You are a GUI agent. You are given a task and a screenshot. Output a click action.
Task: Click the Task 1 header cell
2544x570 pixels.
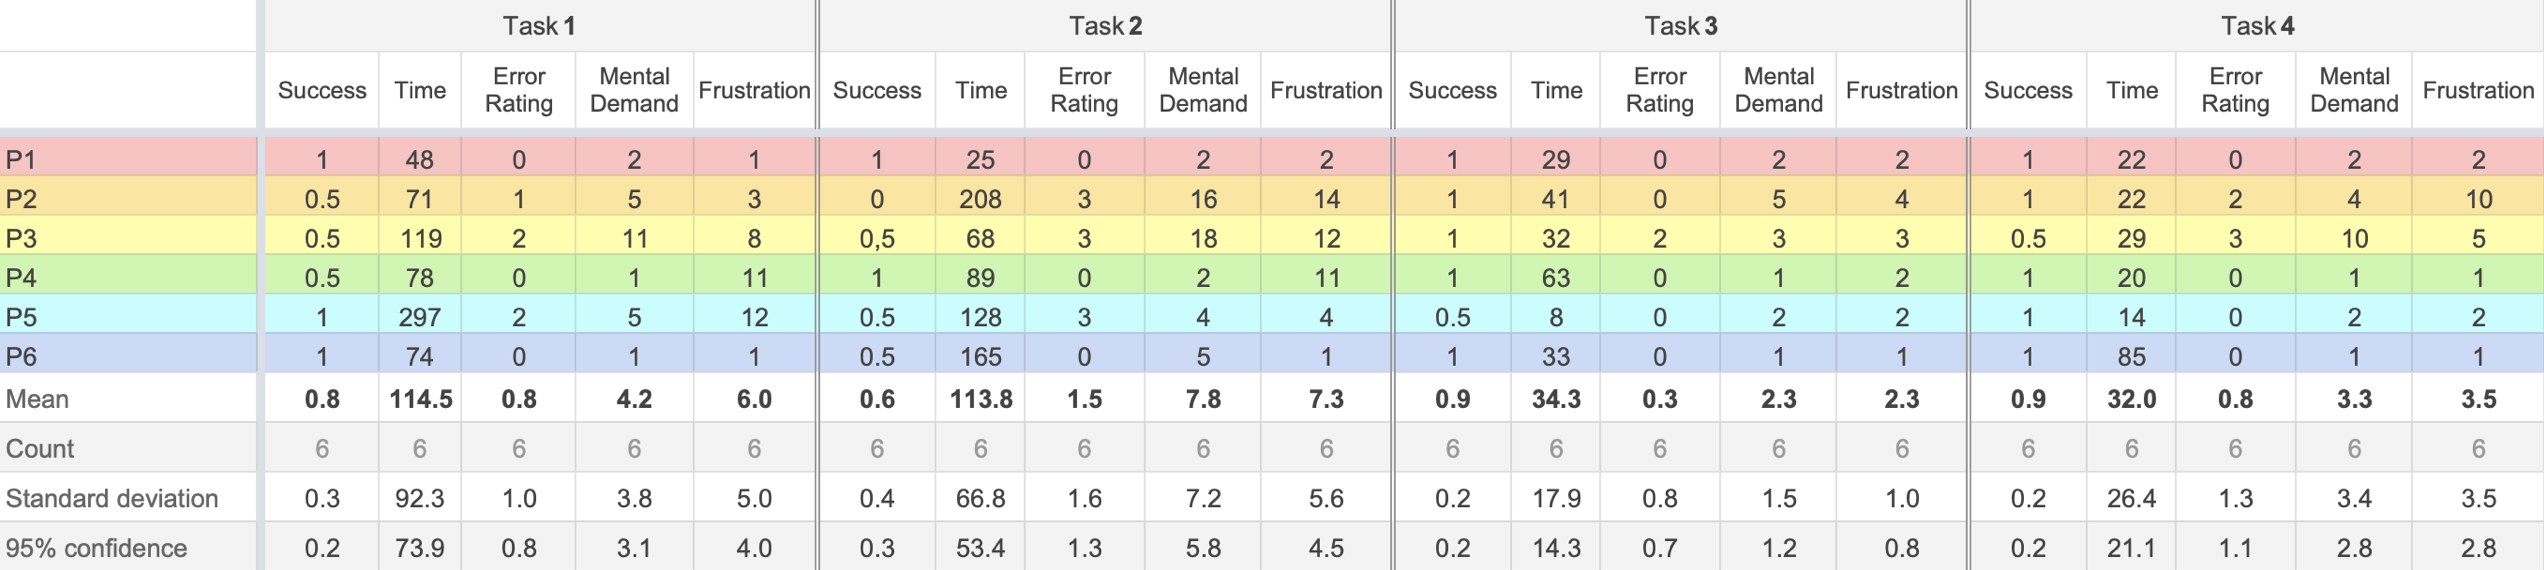coord(538,26)
